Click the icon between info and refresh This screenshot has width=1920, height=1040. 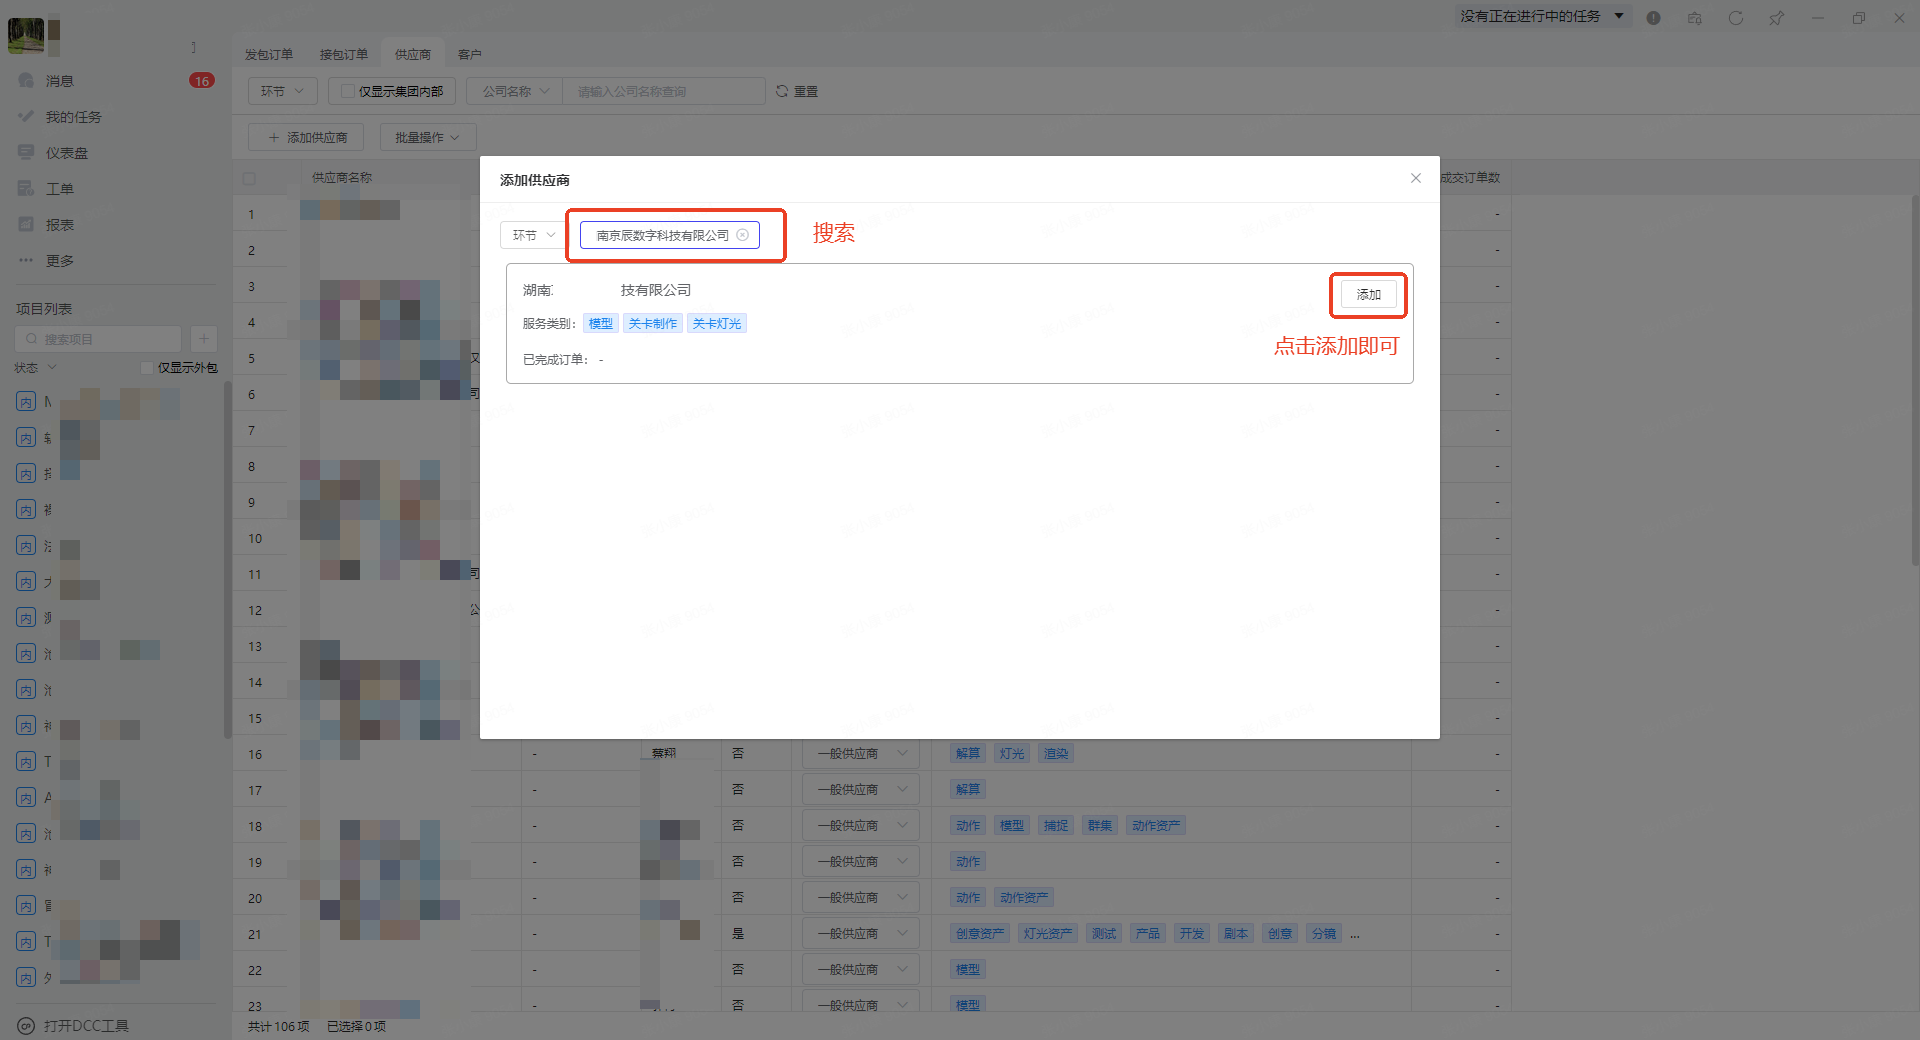[x=1694, y=18]
